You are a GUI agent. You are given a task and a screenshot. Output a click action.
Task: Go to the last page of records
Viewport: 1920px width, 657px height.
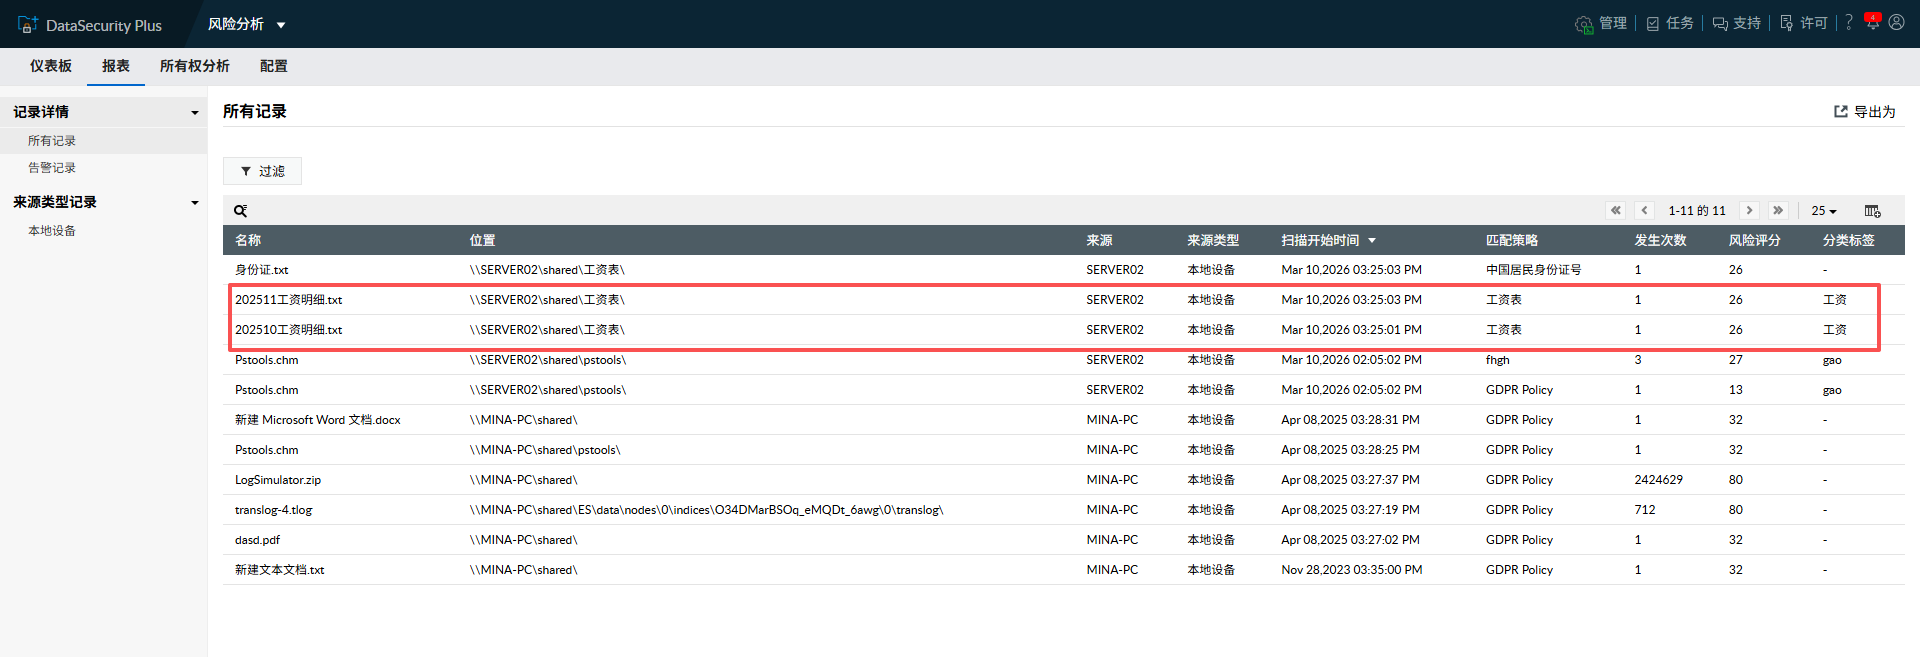click(x=1778, y=211)
